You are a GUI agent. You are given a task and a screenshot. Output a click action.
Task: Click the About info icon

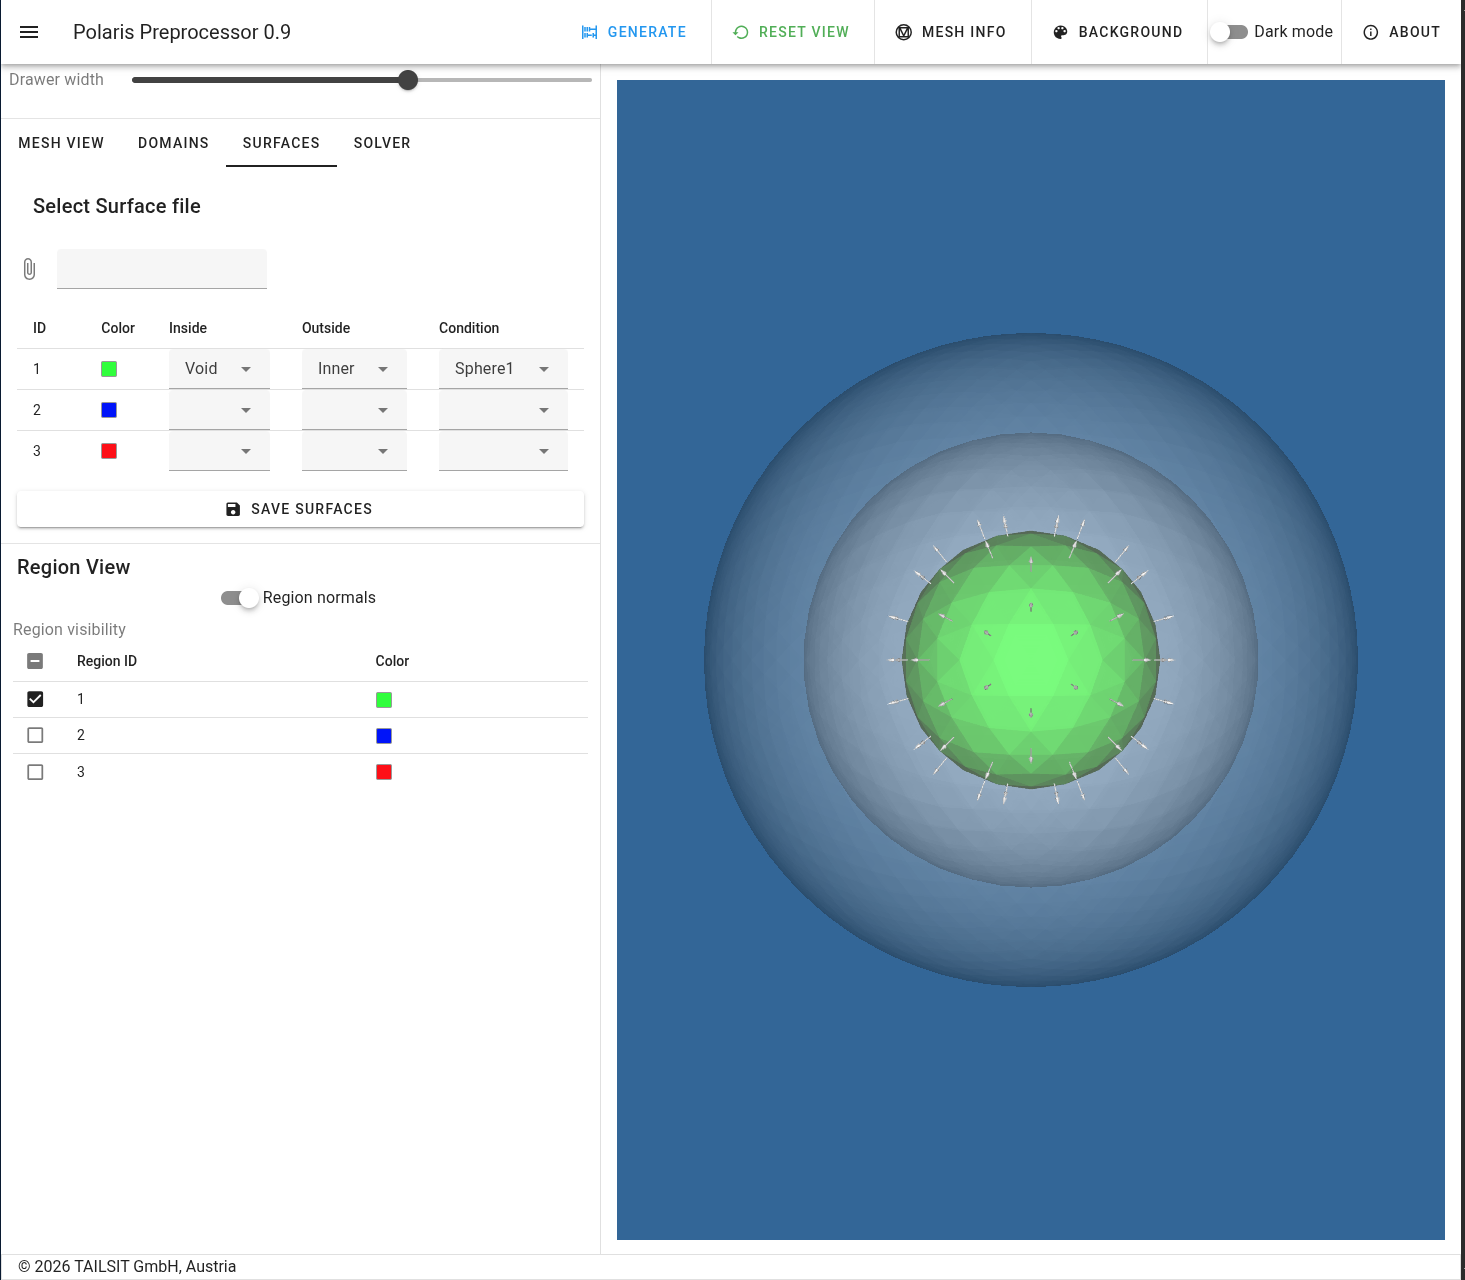coord(1371,32)
